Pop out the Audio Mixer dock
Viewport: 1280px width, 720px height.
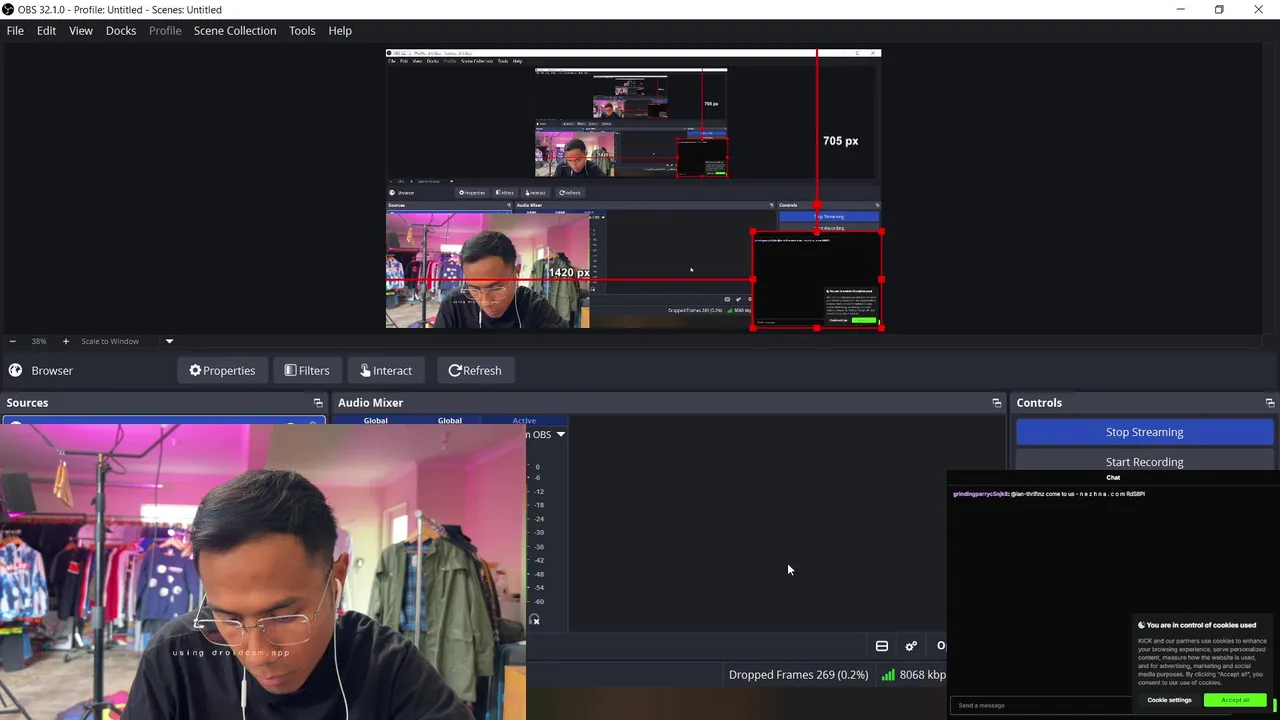point(996,403)
